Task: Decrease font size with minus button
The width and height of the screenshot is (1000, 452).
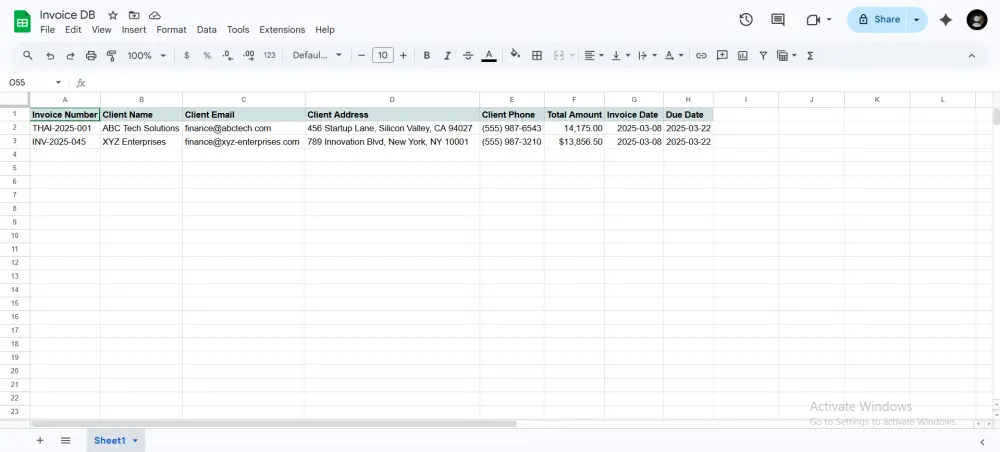Action: (x=362, y=55)
